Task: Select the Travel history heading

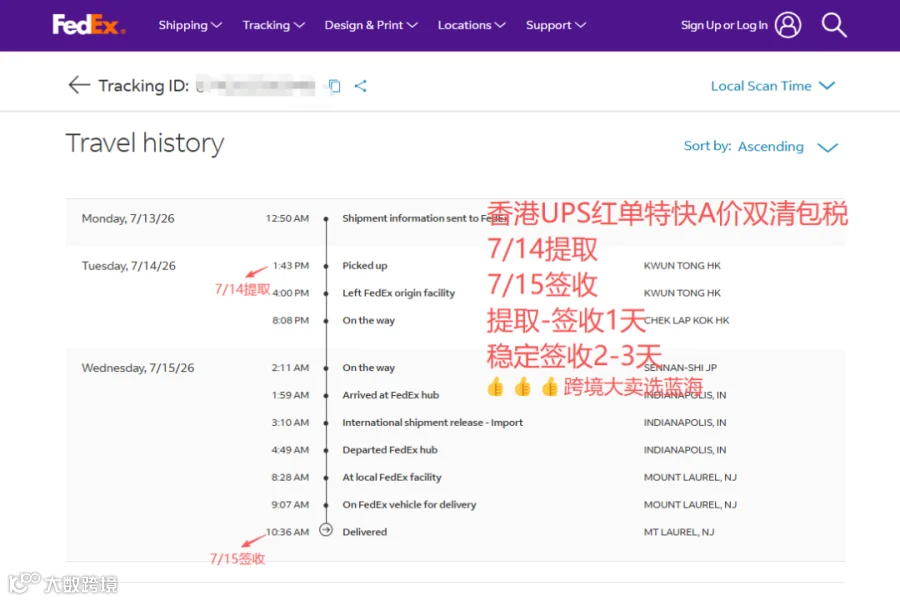Action: click(145, 143)
